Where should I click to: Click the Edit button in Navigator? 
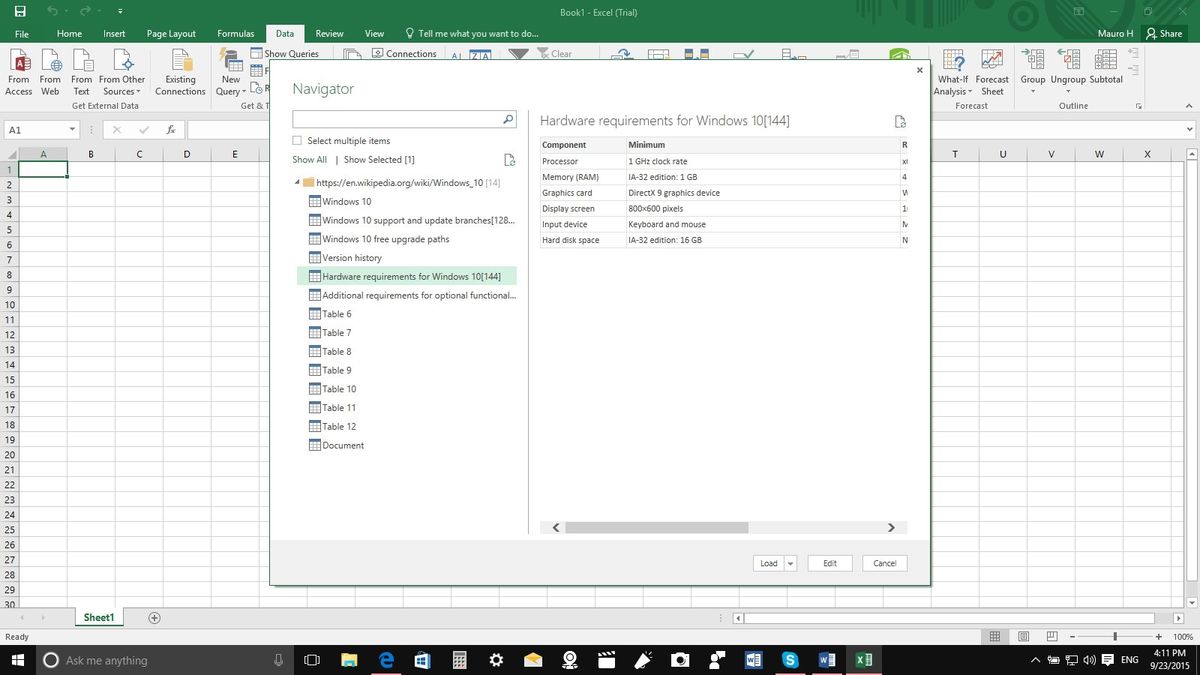click(x=829, y=563)
